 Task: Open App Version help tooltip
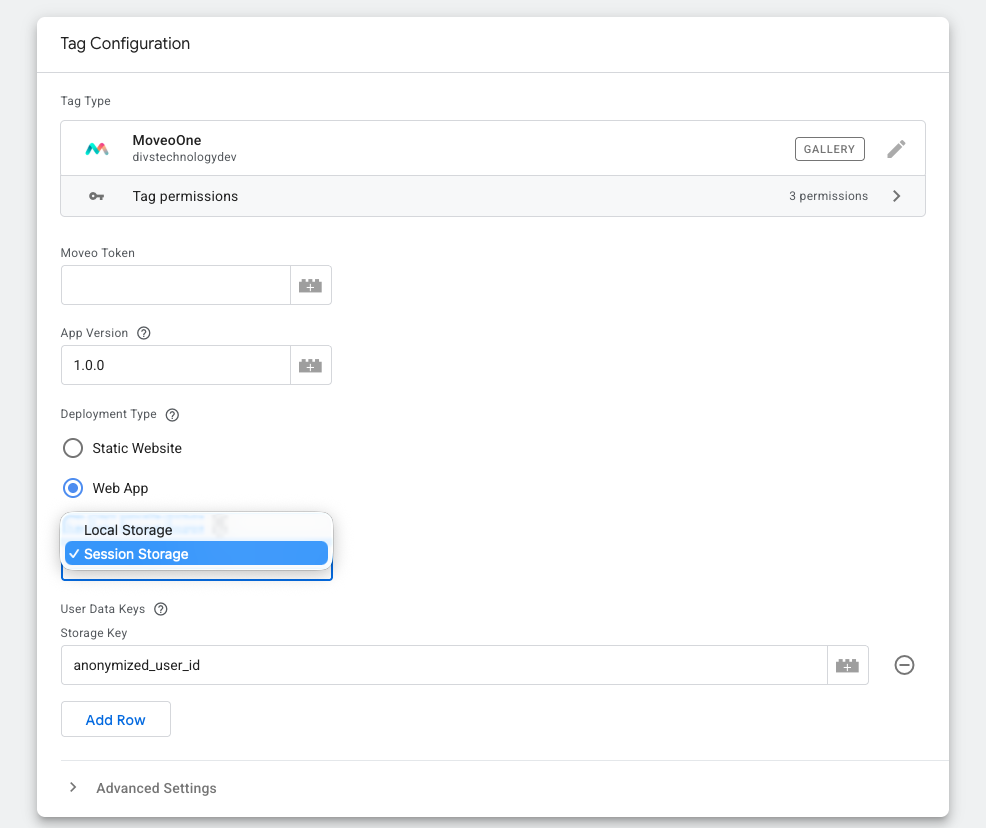(x=144, y=333)
